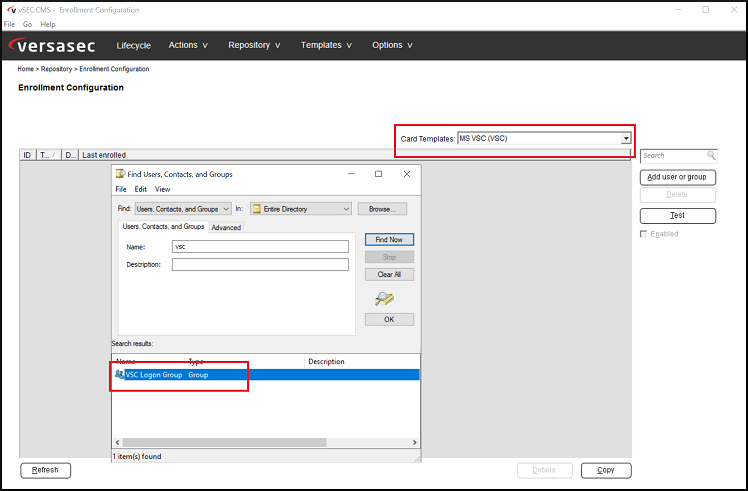Open the dialog's File menu

point(121,189)
